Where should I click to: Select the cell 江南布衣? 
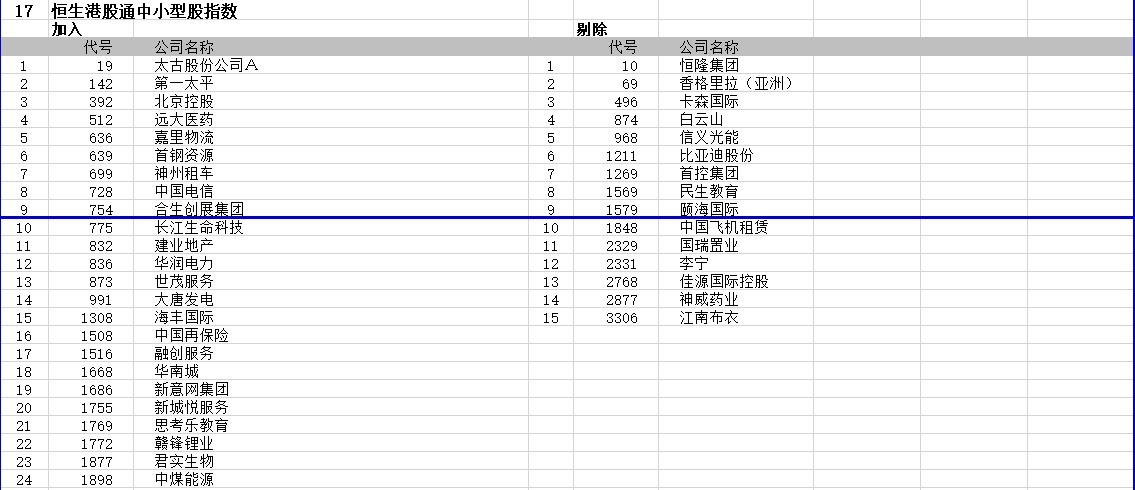[x=709, y=318]
